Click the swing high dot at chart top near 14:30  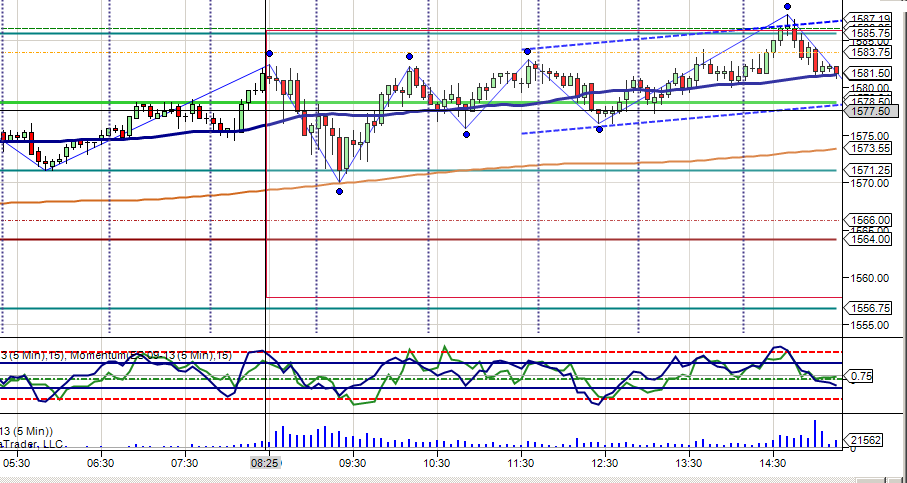(787, 6)
